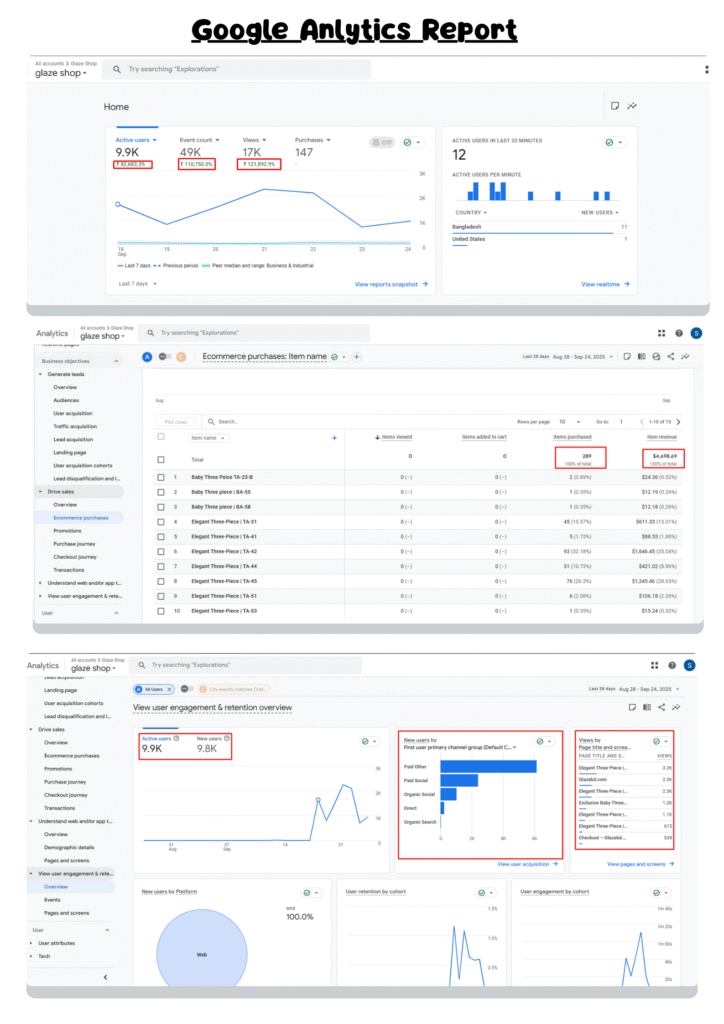Toggle the Off switch on Home overview card
The height and width of the screenshot is (1024, 724).
381,143
